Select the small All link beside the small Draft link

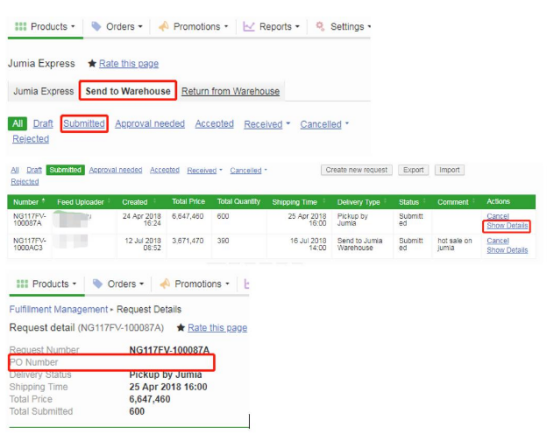coord(15,170)
